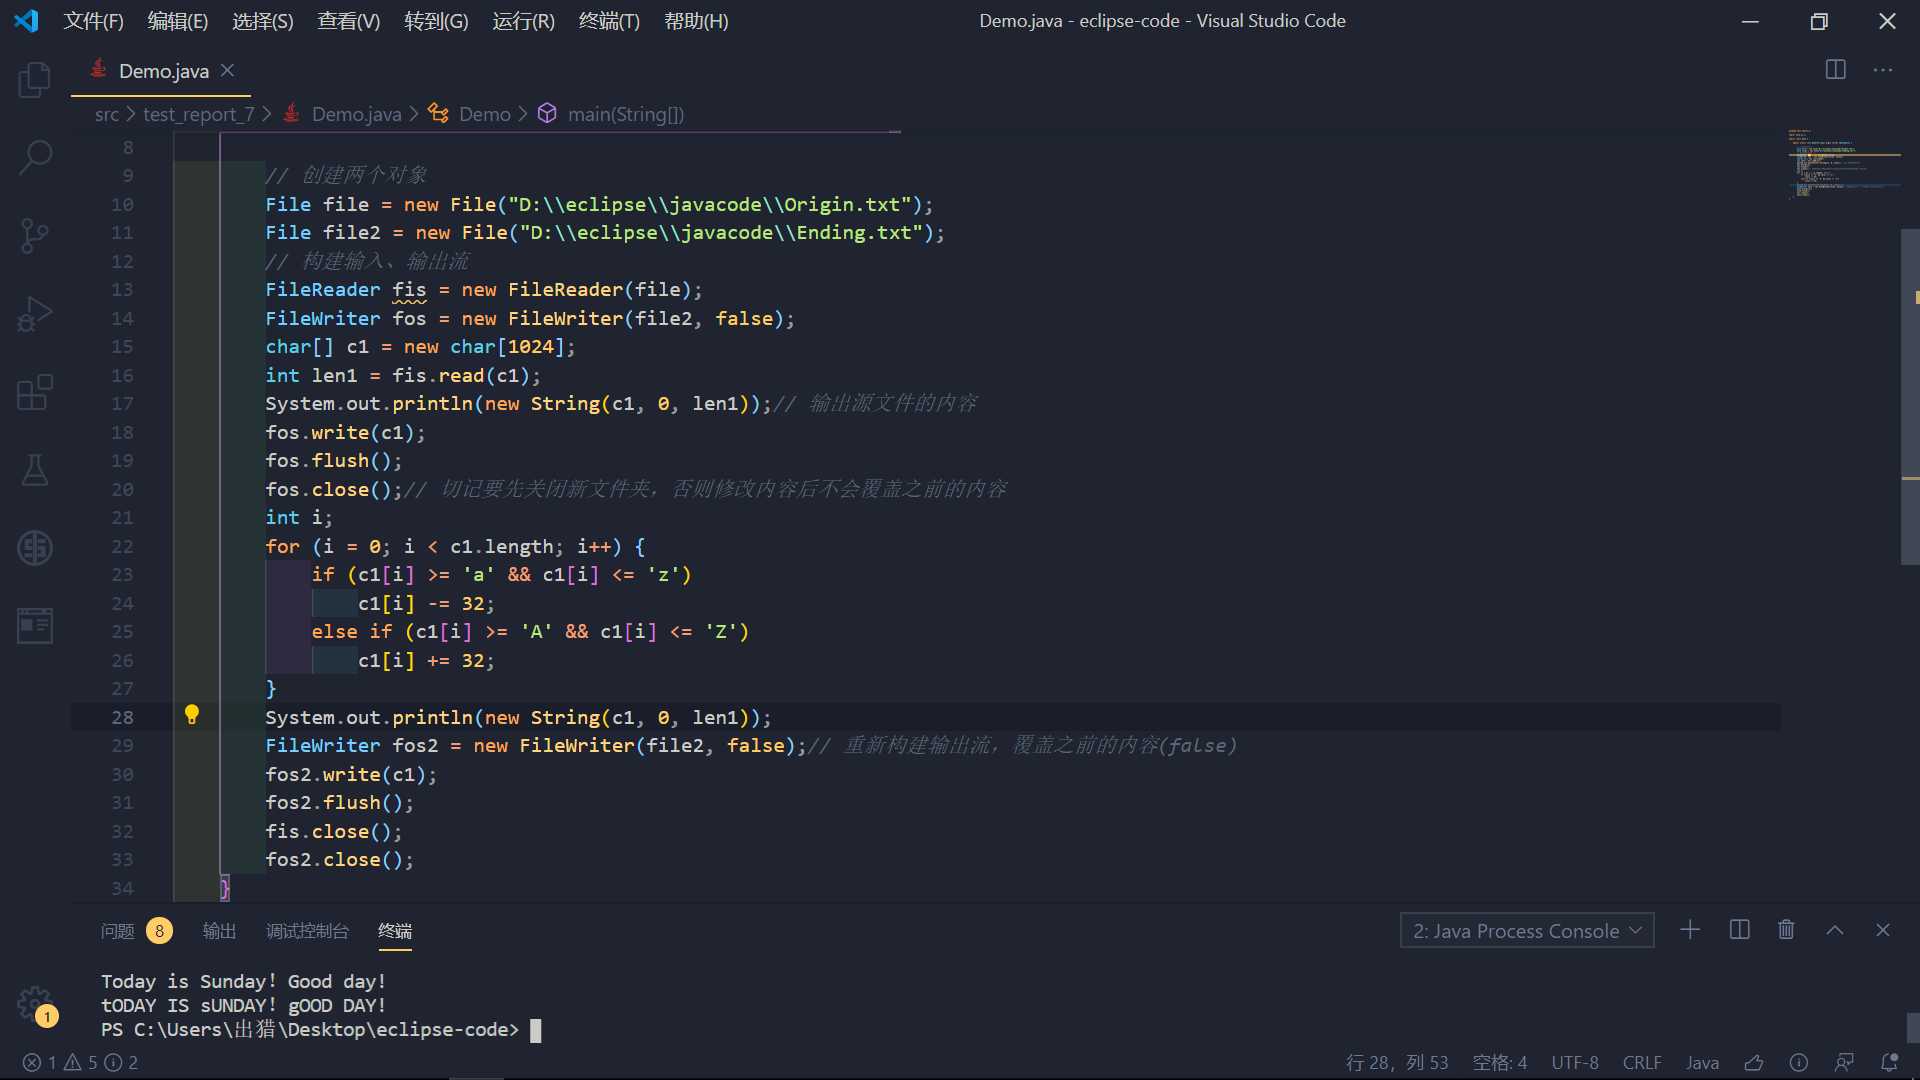Maximize the panel with up chevron
Screen dimensions: 1920x1080
coord(1835,930)
